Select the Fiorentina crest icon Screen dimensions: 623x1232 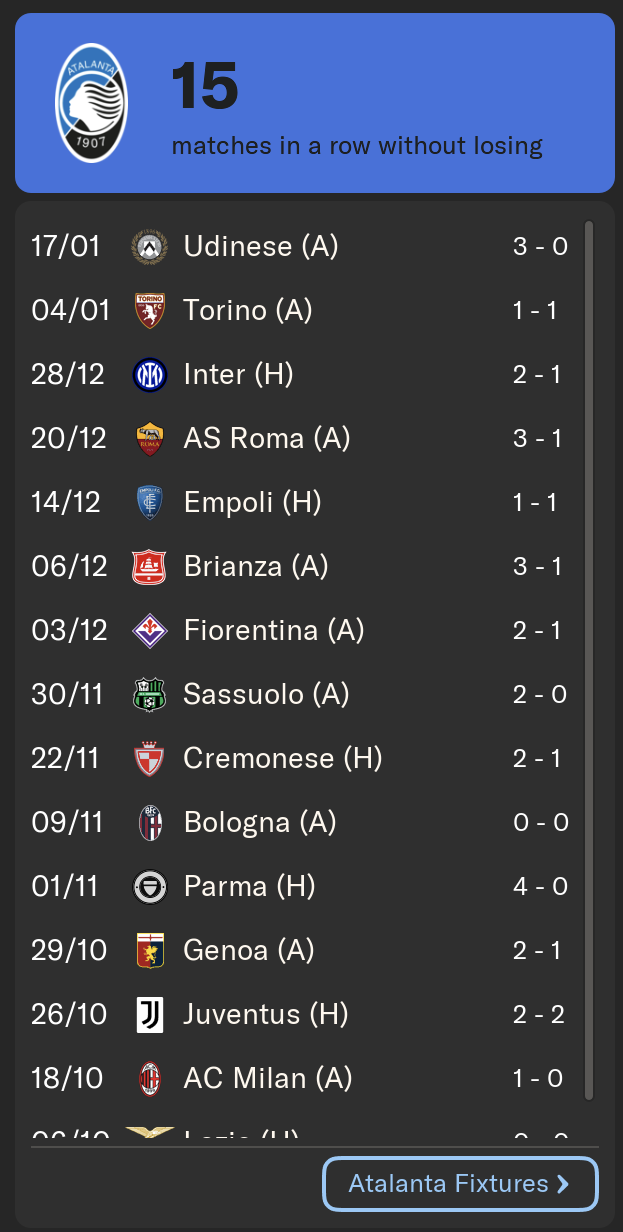(149, 631)
